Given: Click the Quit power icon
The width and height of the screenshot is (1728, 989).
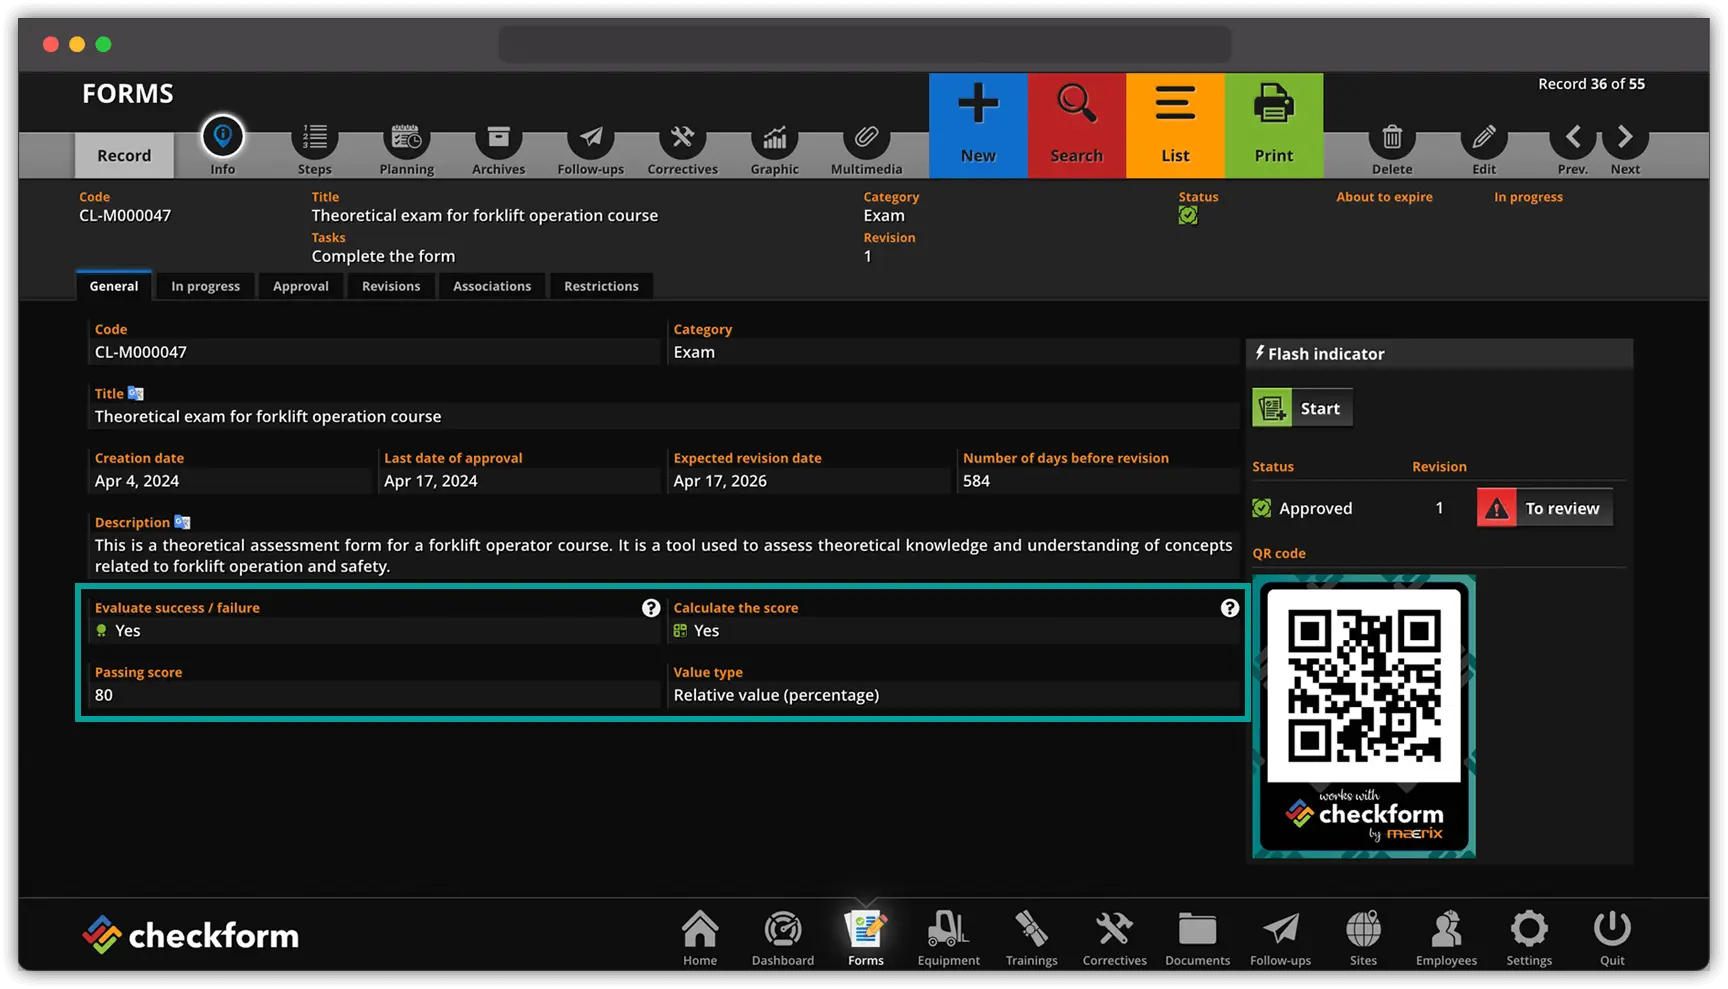Looking at the screenshot, I should [x=1612, y=938].
